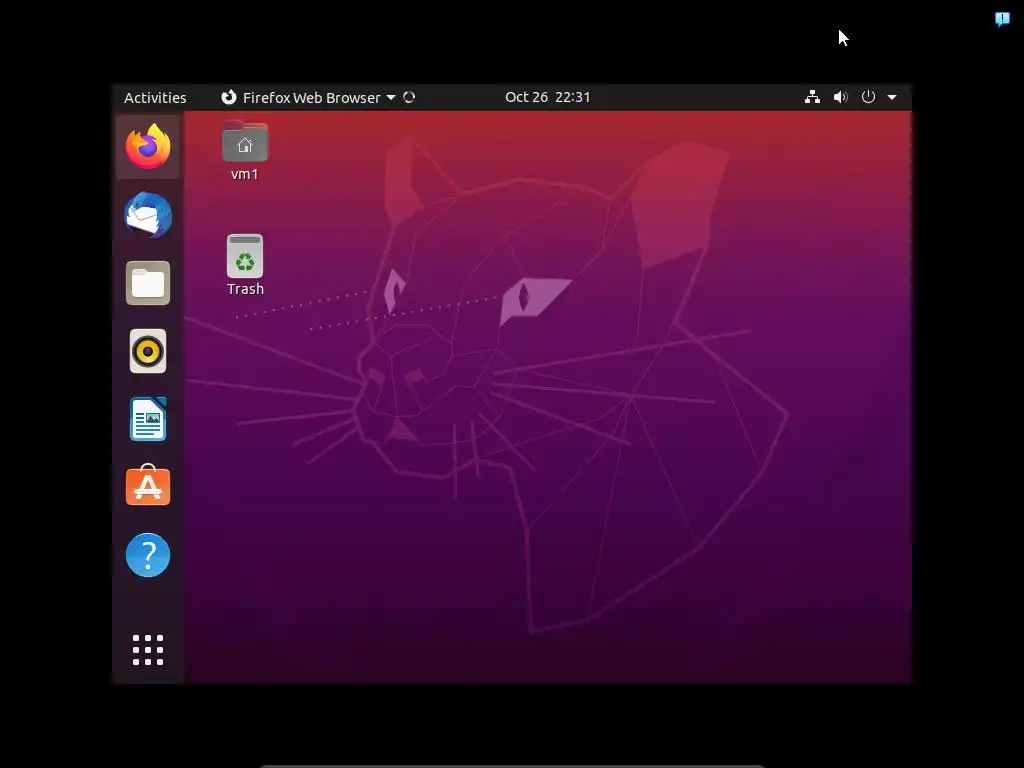Click the loading spinner next to app menu
The height and width of the screenshot is (768, 1024).
tap(409, 97)
